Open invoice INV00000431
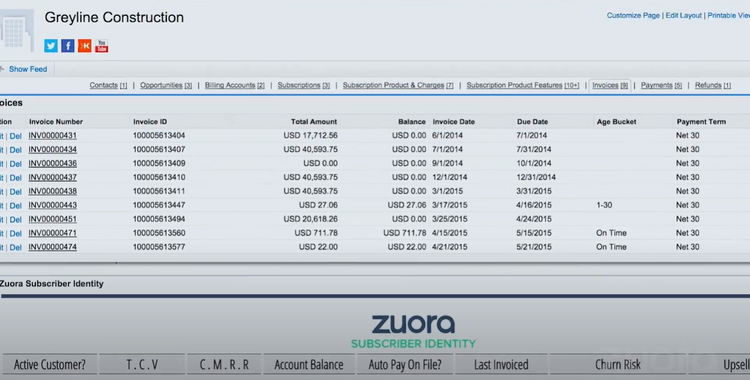 pos(53,135)
